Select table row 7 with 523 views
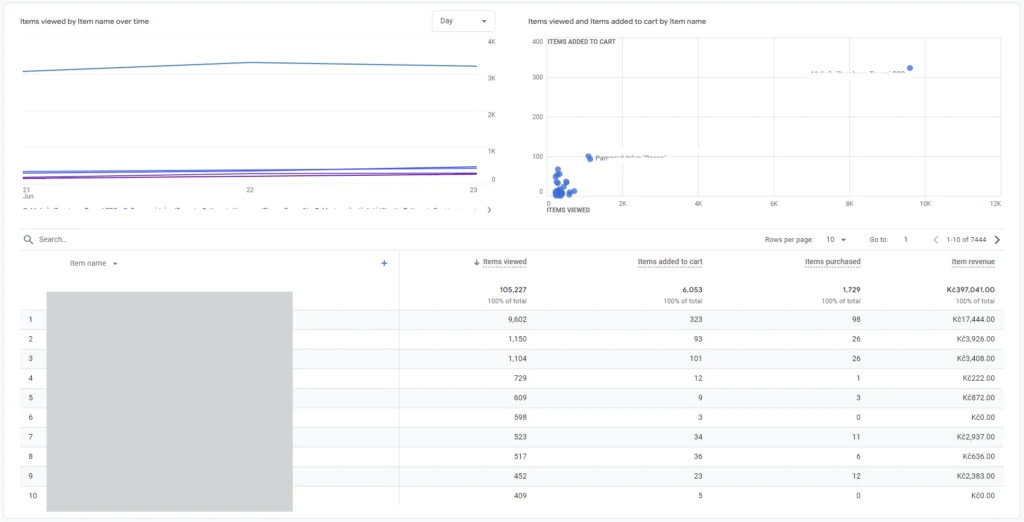1024x522 pixels. click(x=512, y=437)
